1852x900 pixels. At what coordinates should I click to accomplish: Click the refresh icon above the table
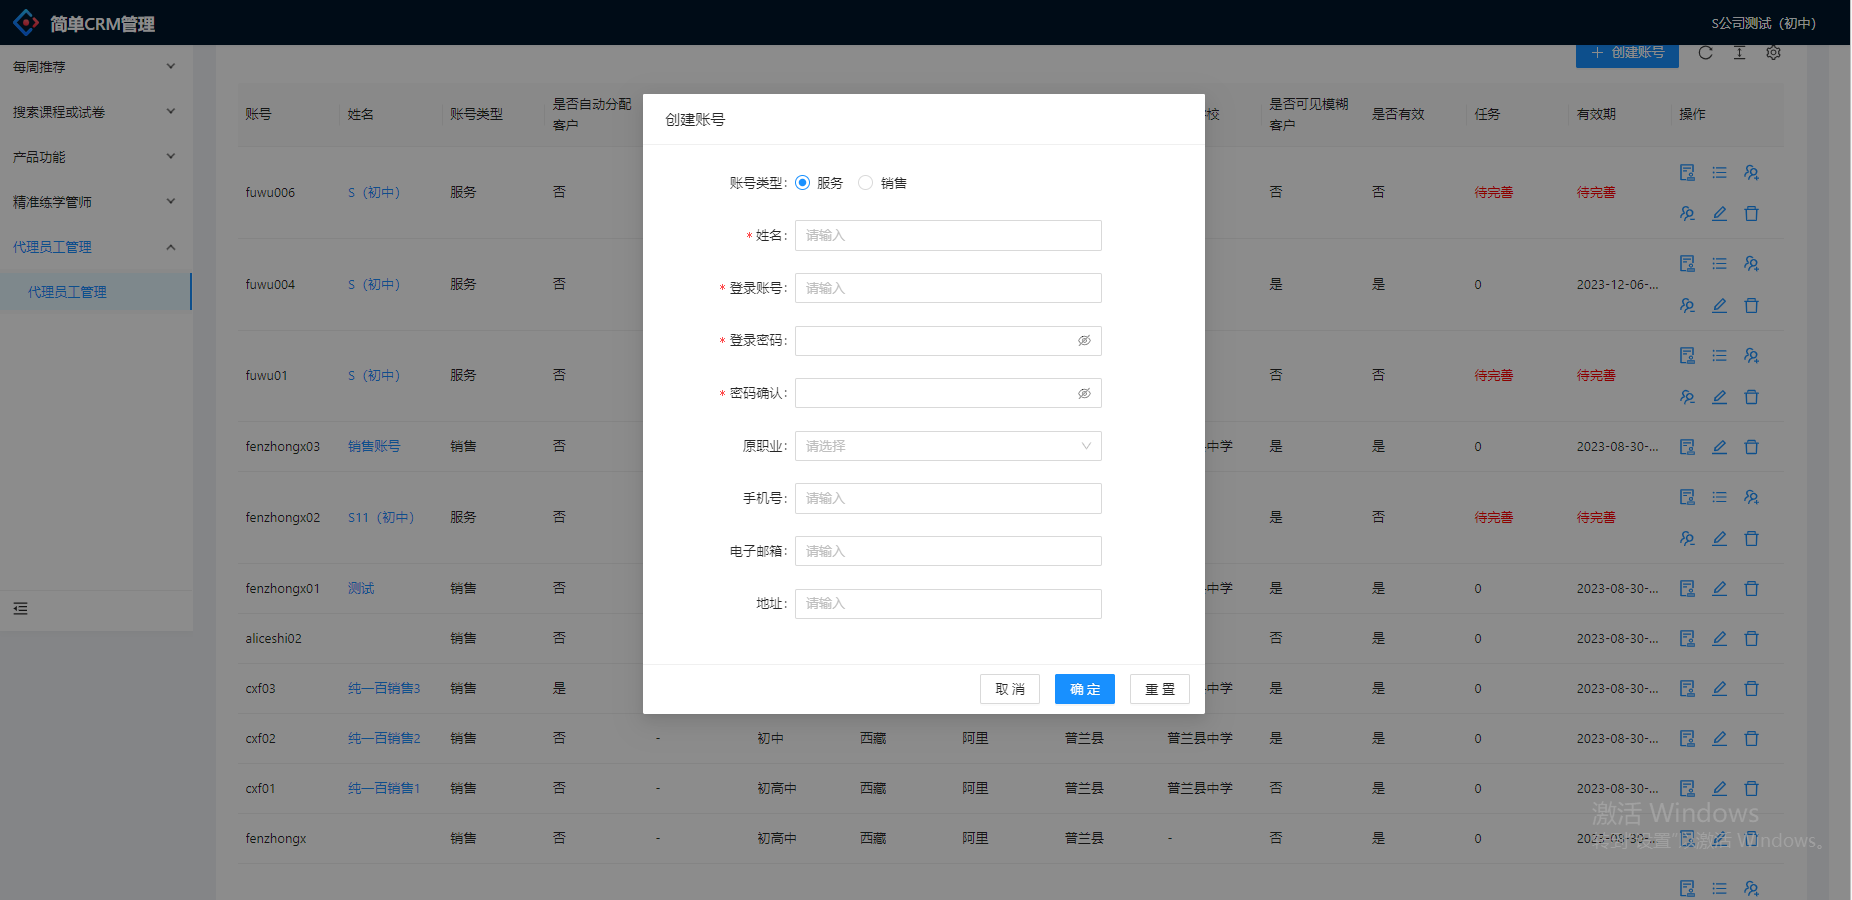point(1705,53)
